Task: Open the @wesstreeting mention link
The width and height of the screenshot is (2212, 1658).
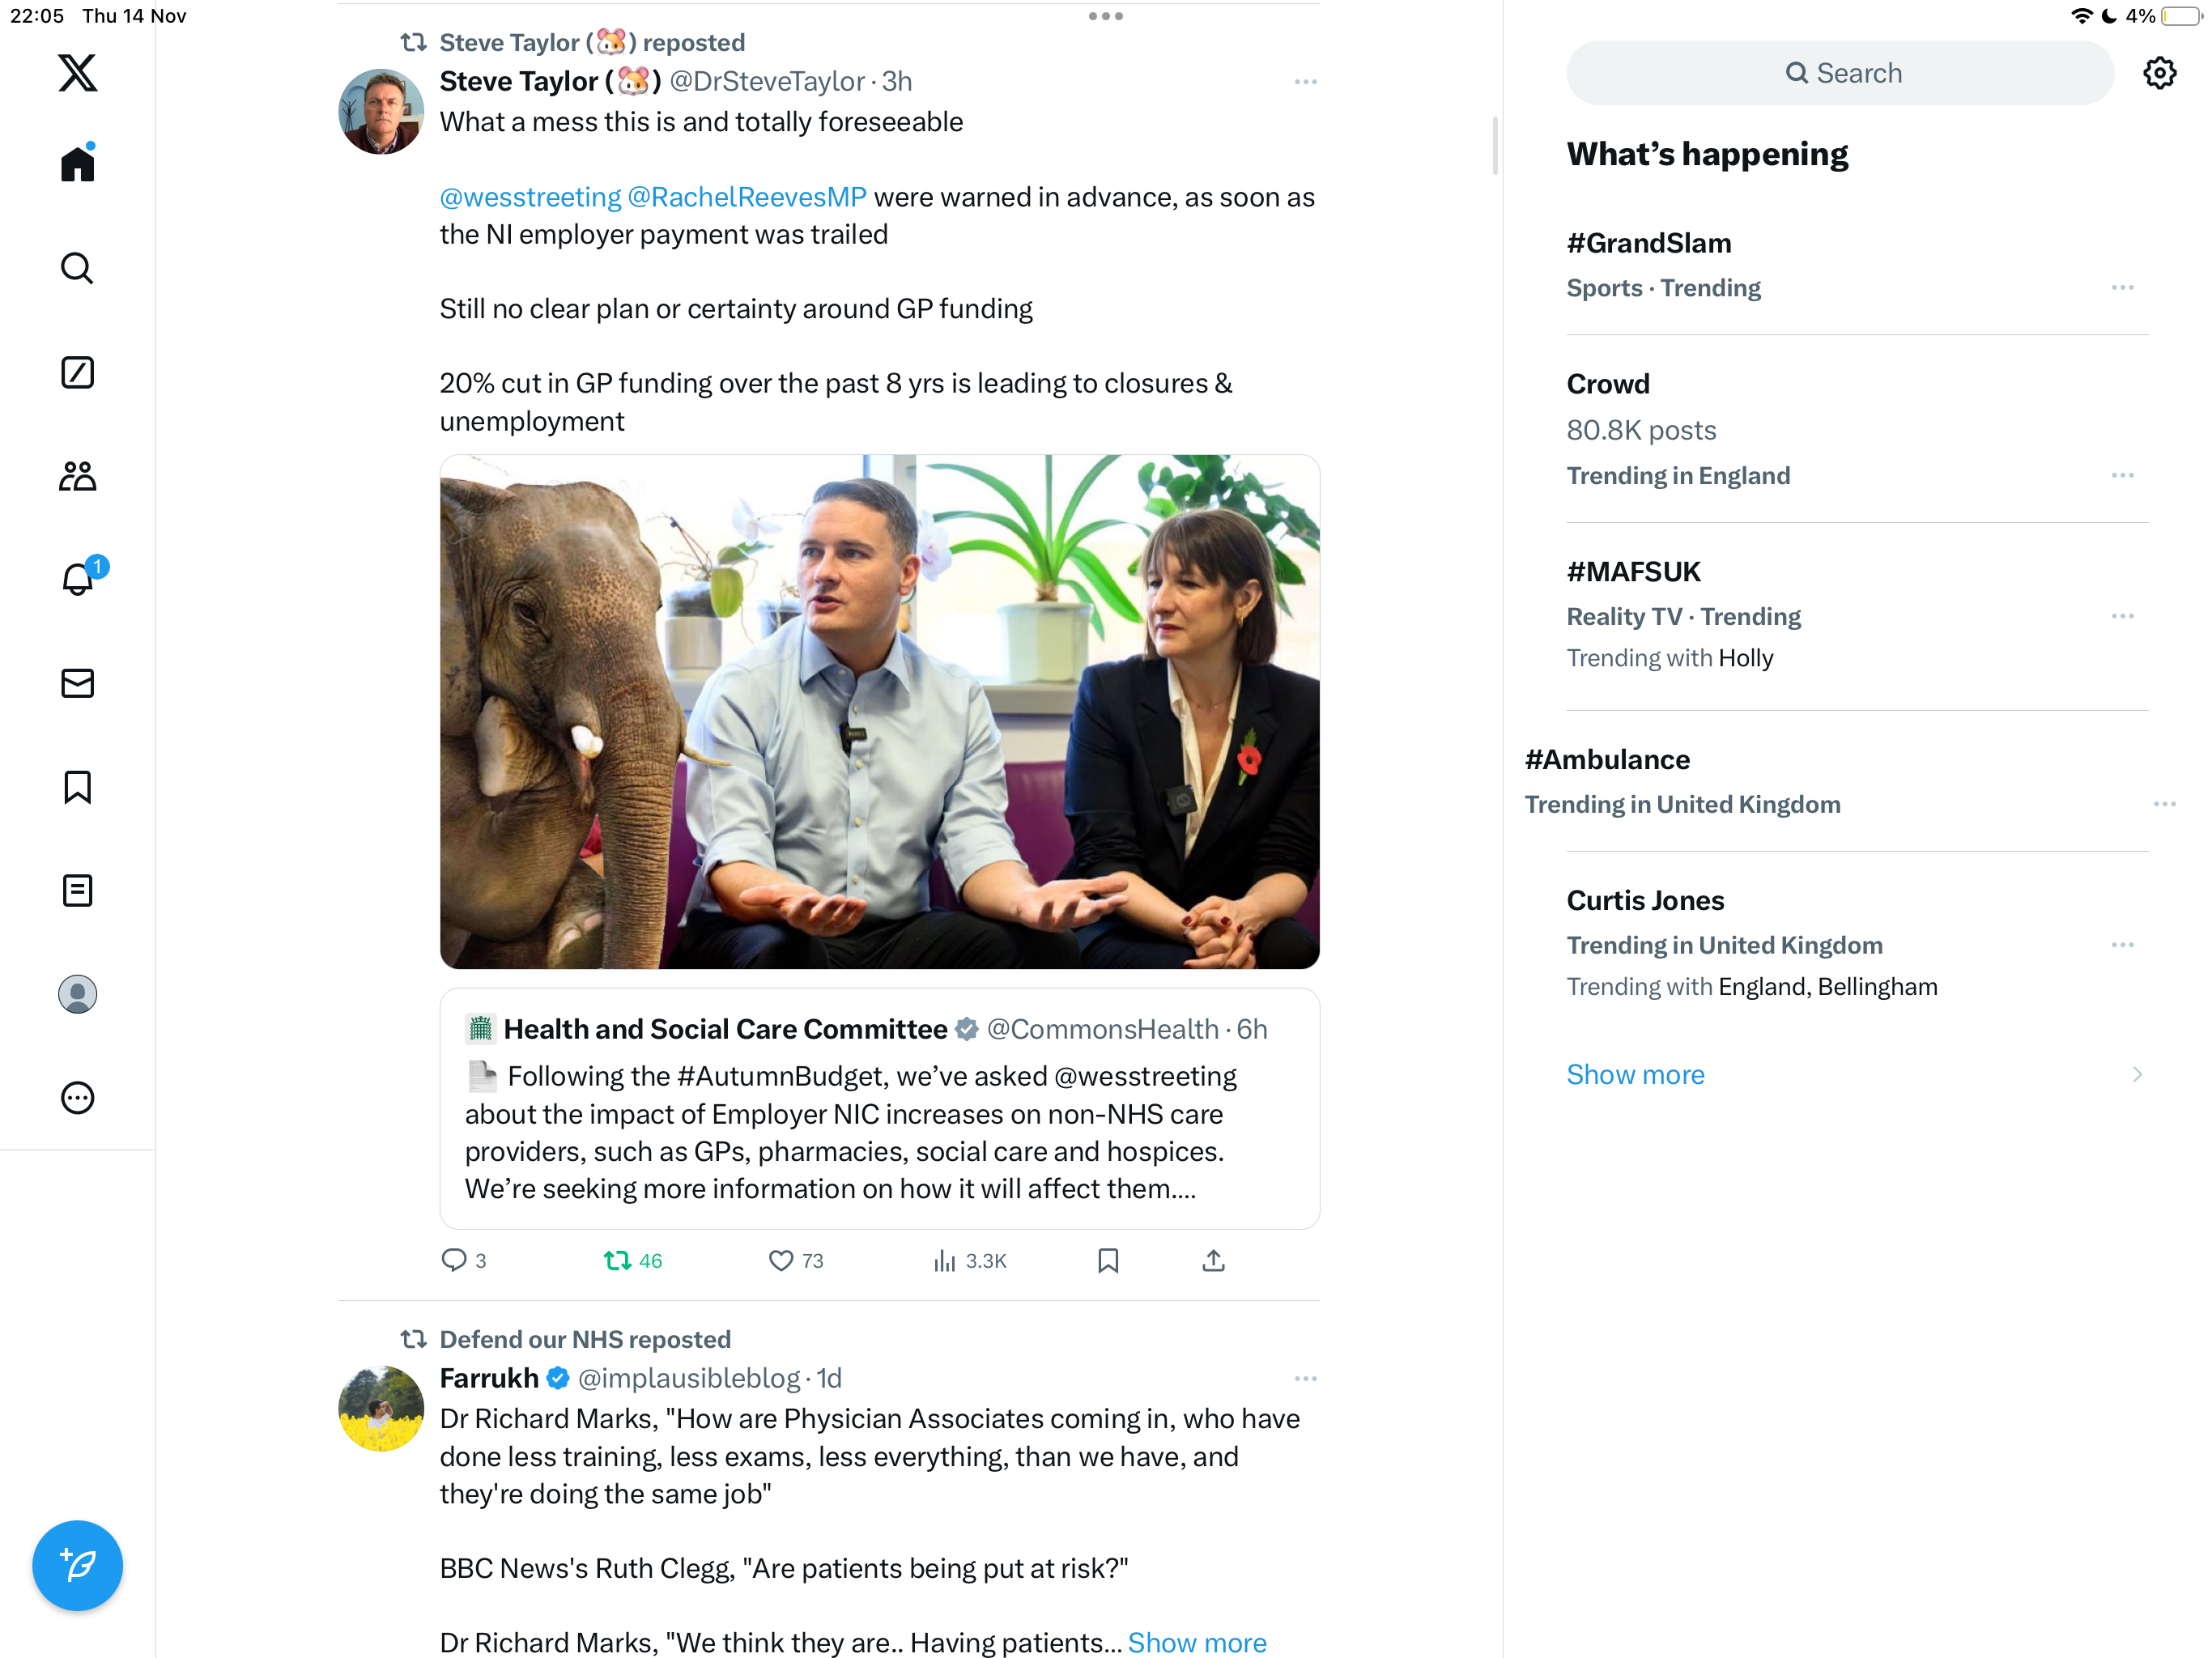Action: (530, 197)
